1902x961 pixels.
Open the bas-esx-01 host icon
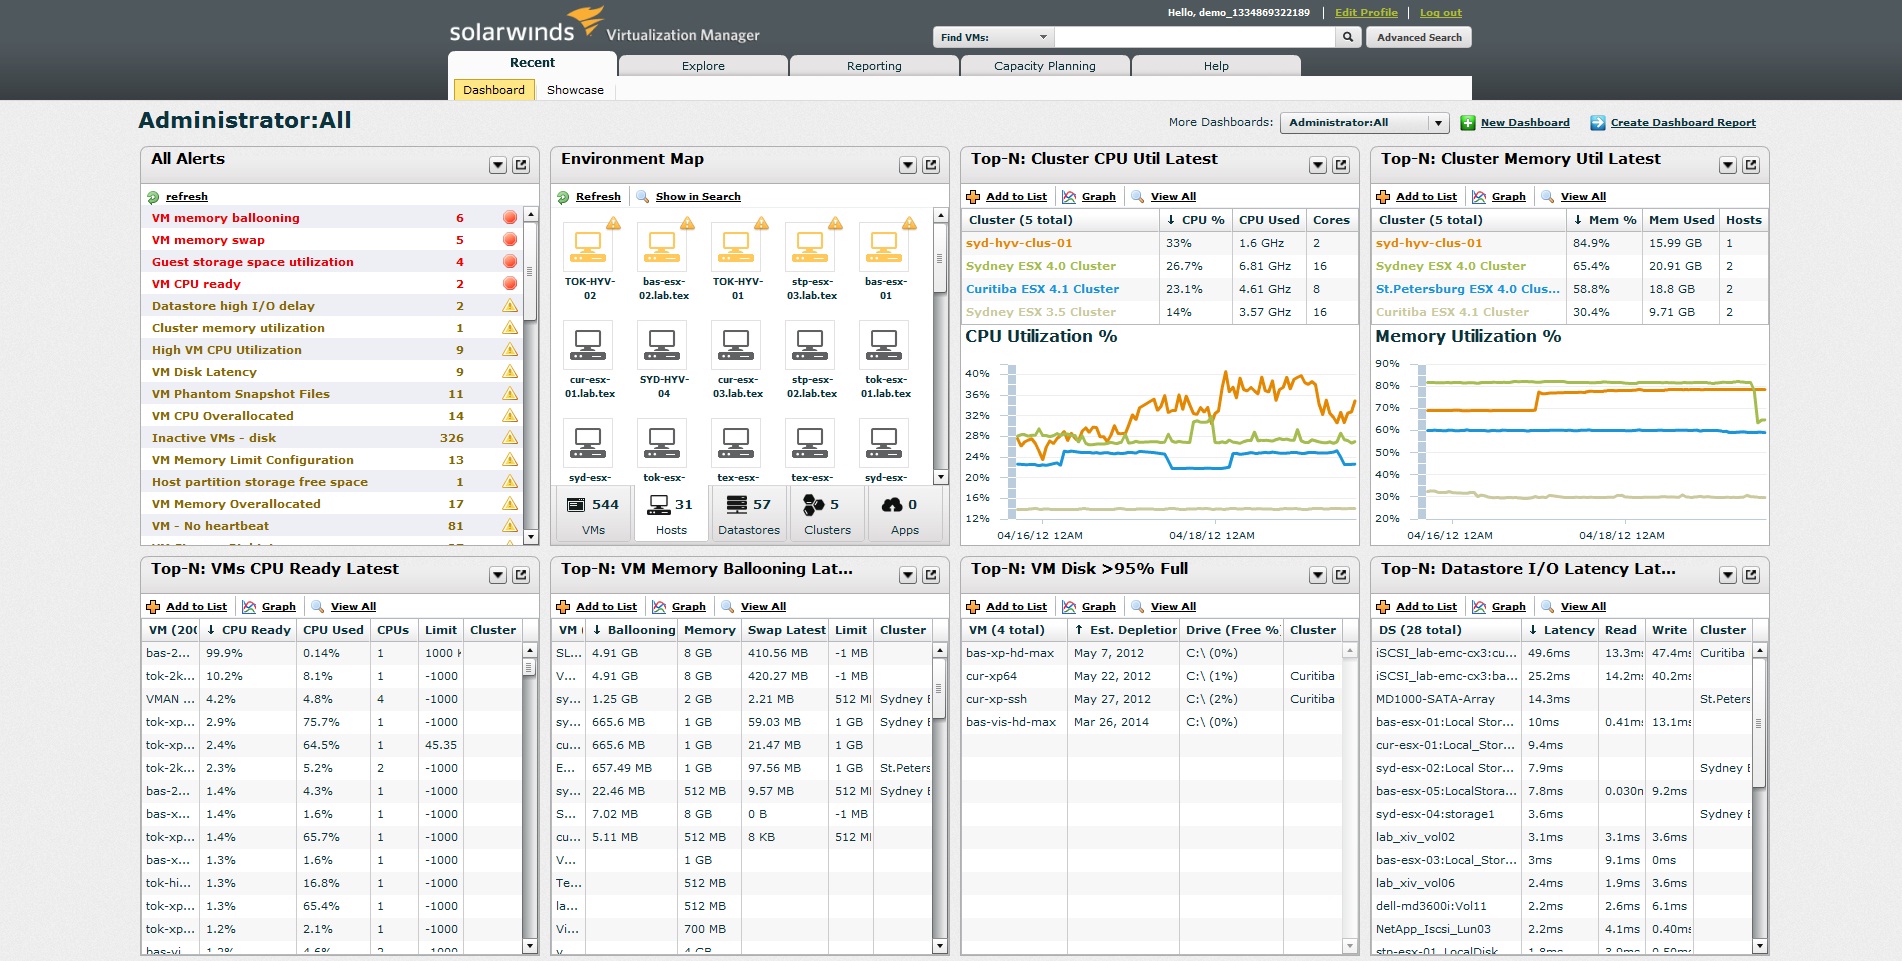[884, 246]
